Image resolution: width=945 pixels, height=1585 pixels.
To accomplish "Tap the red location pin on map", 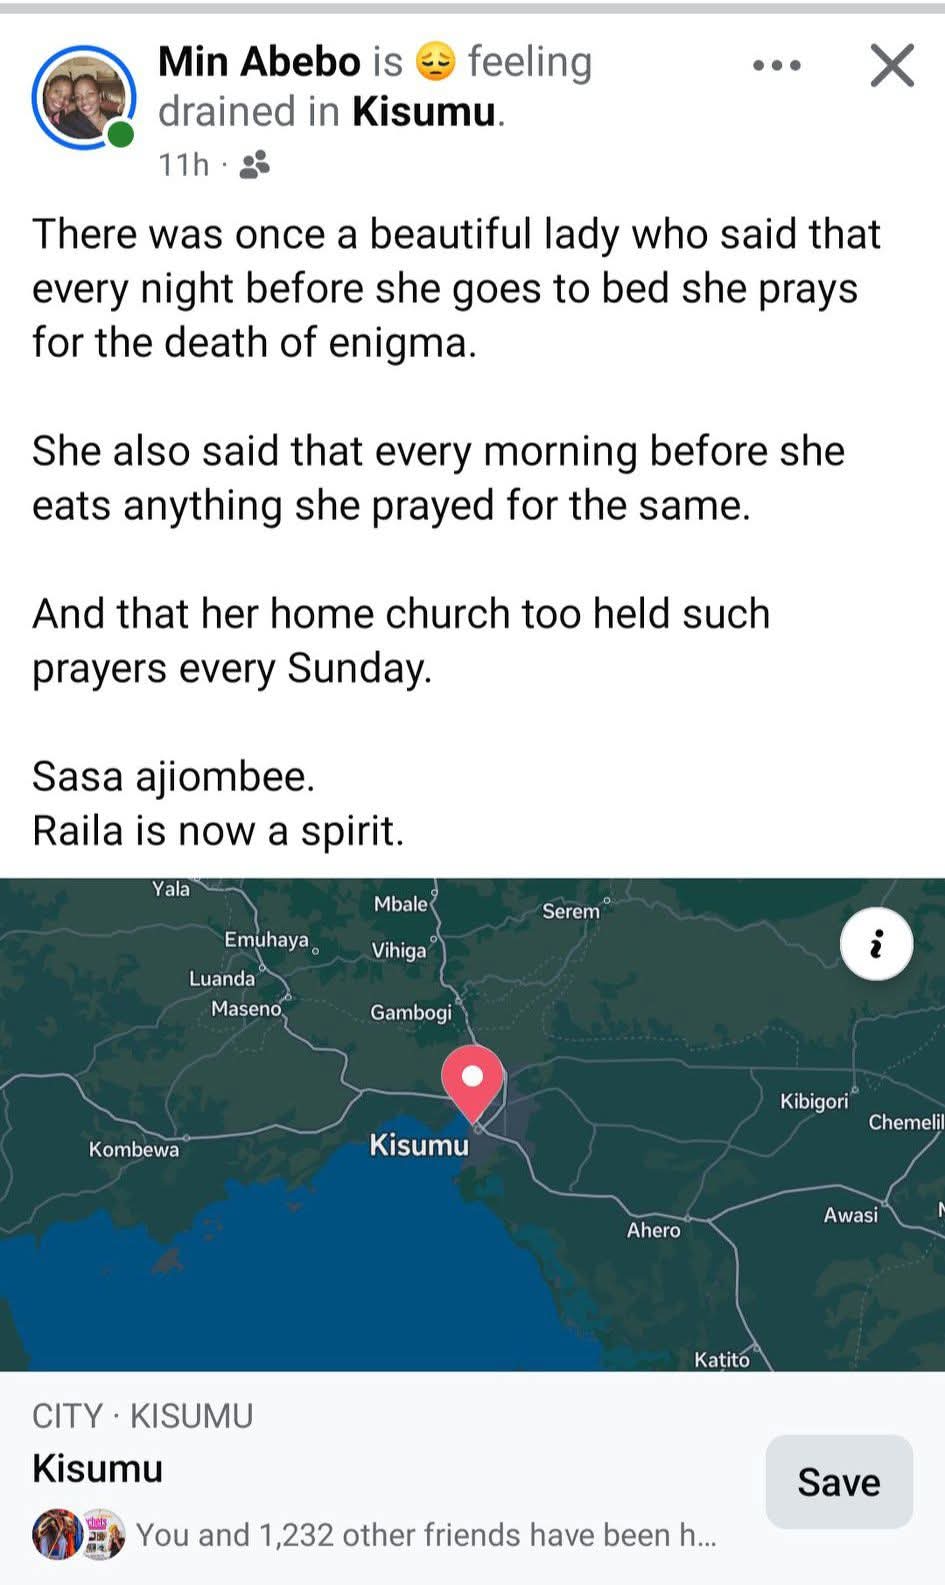I will (473, 1080).
